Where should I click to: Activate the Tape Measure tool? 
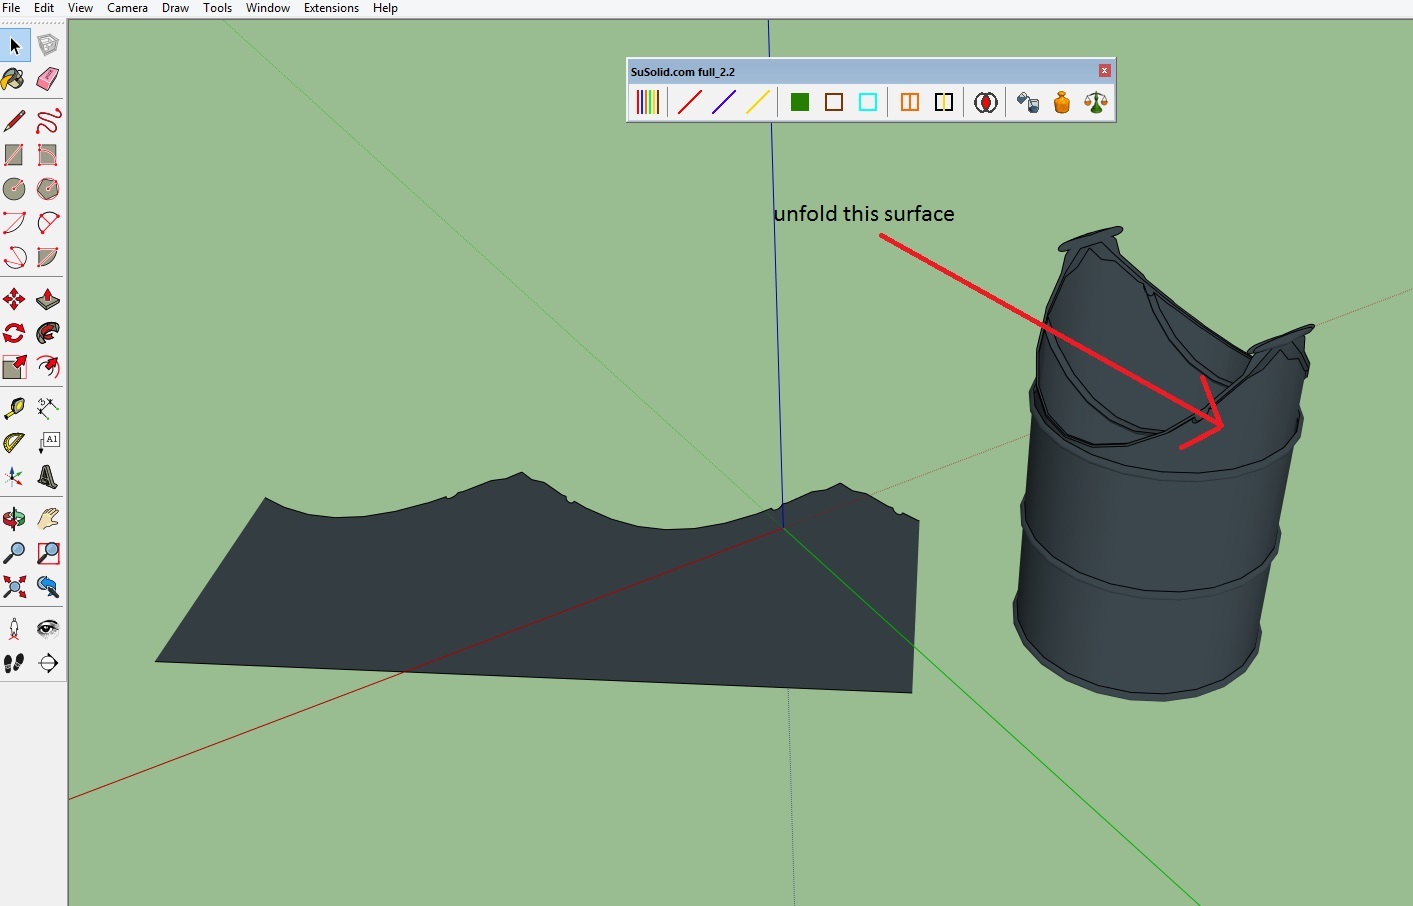point(15,408)
